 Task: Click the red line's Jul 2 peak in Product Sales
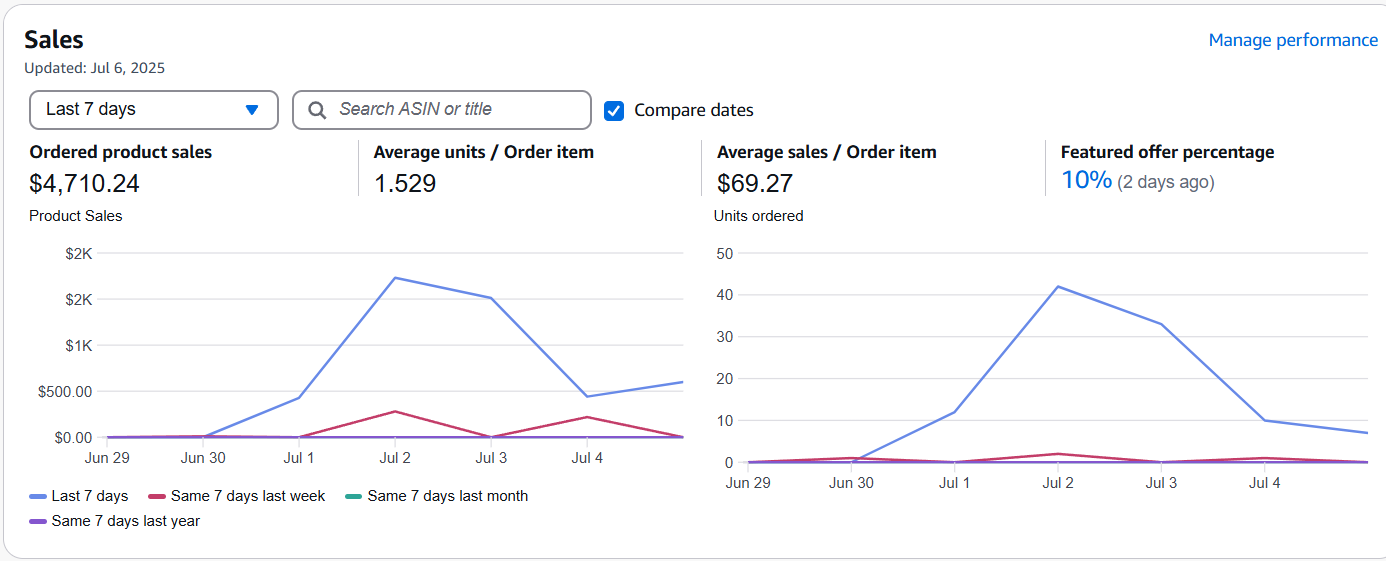[395, 411]
